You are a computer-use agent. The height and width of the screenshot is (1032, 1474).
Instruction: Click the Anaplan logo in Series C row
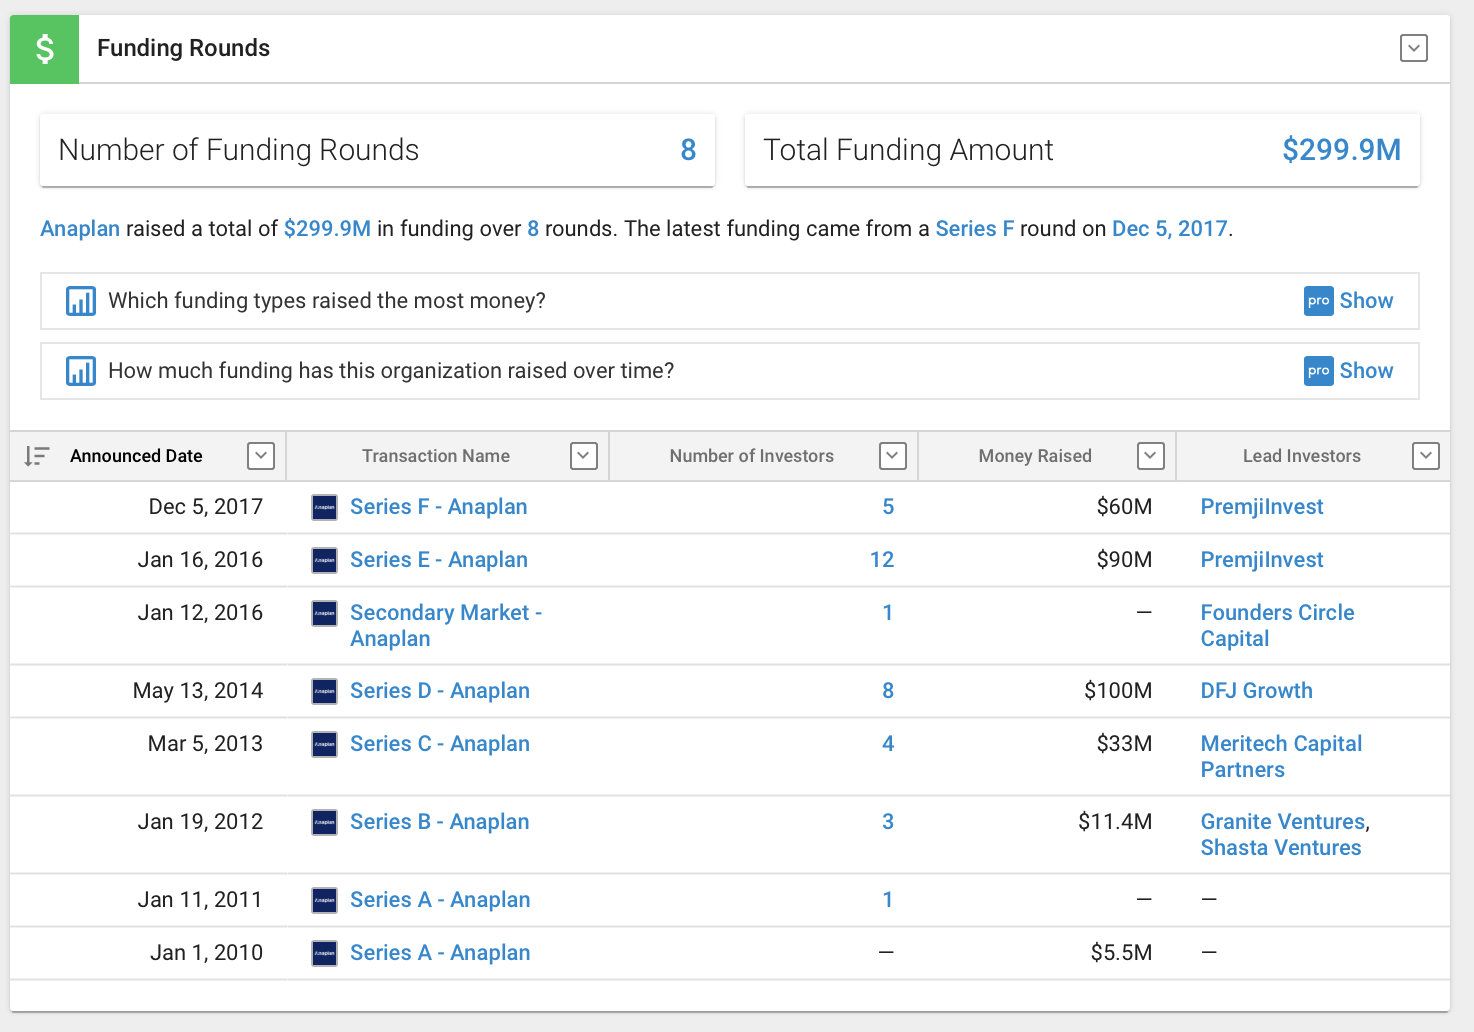click(x=324, y=744)
